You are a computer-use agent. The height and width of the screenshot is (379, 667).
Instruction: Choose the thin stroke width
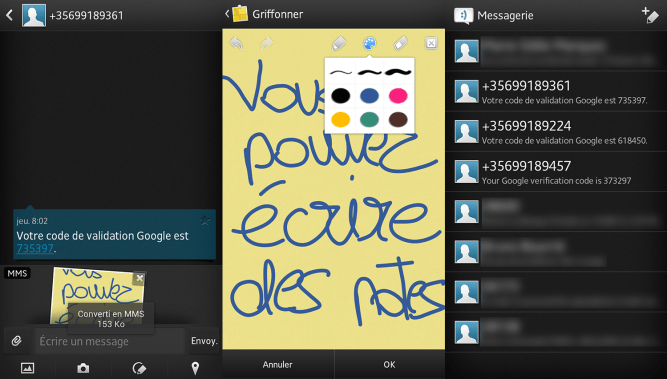(x=341, y=72)
